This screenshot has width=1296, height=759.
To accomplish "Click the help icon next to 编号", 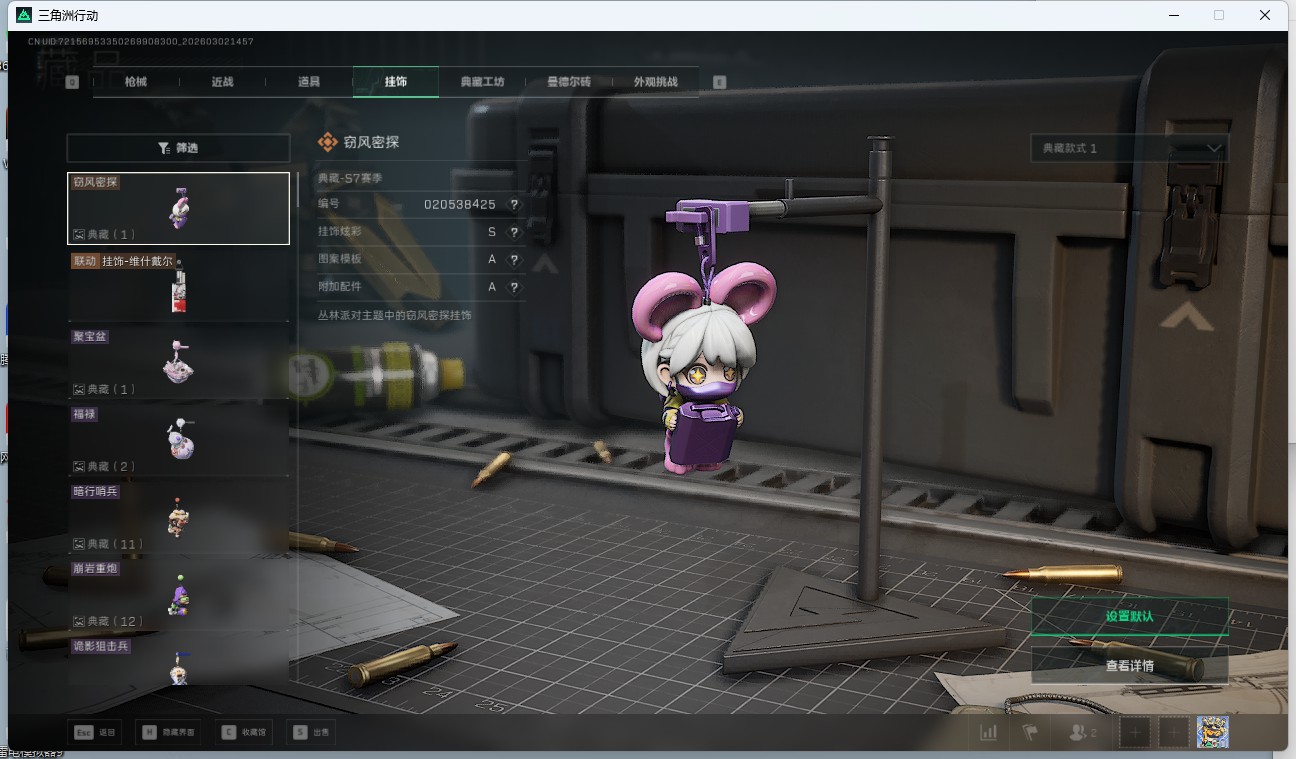I will pyautogui.click(x=514, y=204).
